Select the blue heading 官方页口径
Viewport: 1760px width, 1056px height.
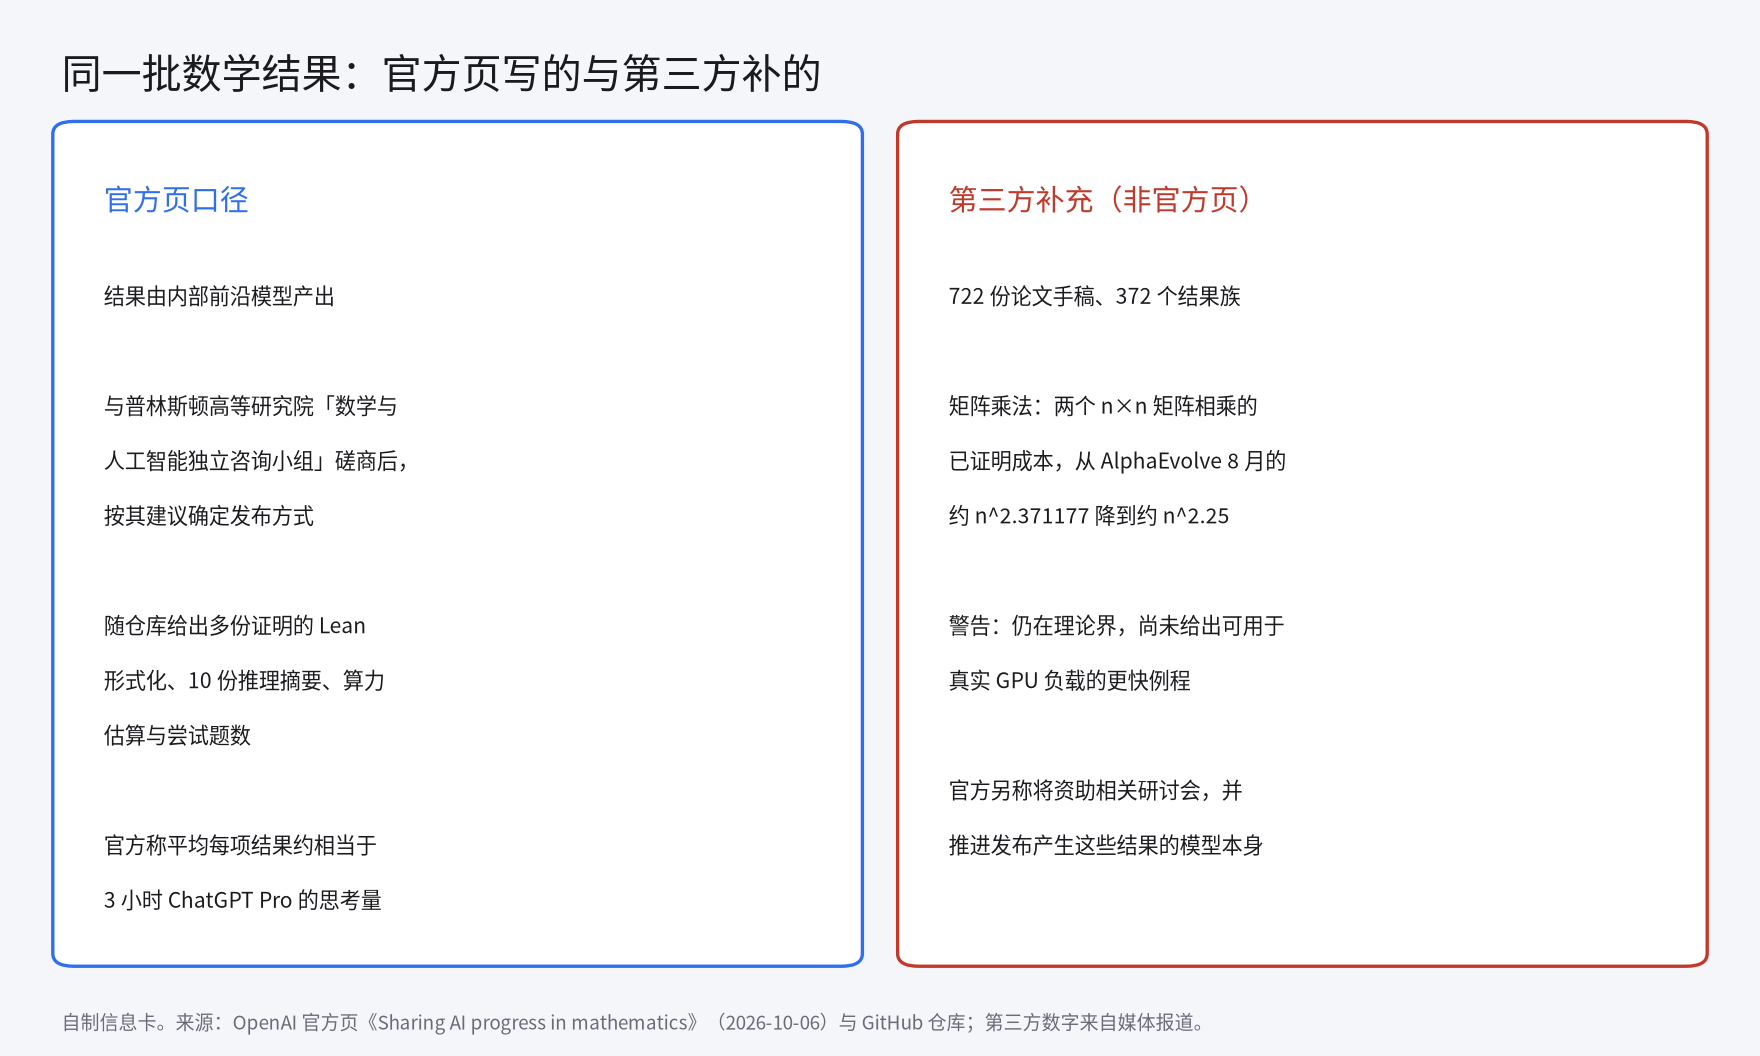click(176, 200)
